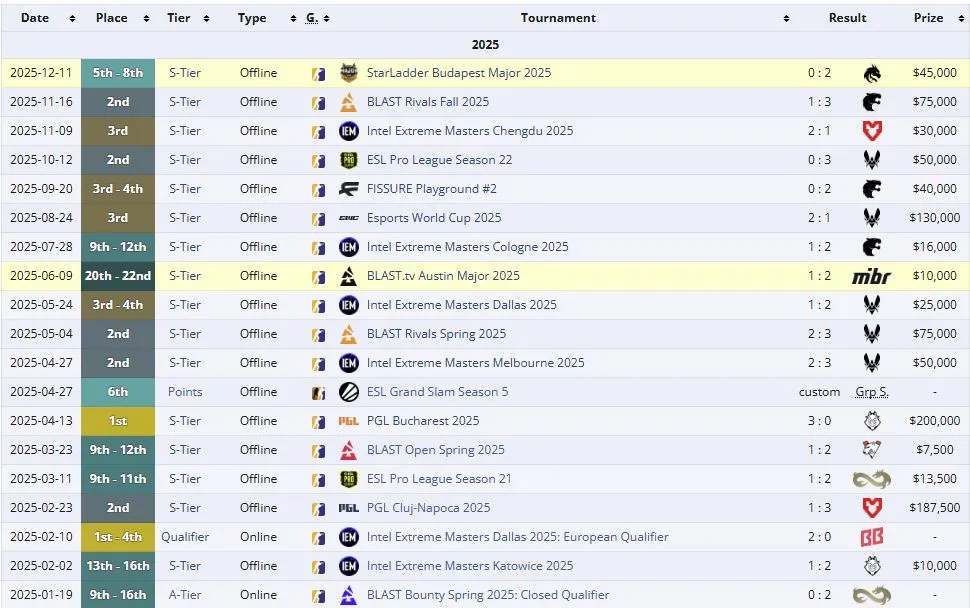Click the BLAST Open Spring 2025 logo

pos(349,450)
